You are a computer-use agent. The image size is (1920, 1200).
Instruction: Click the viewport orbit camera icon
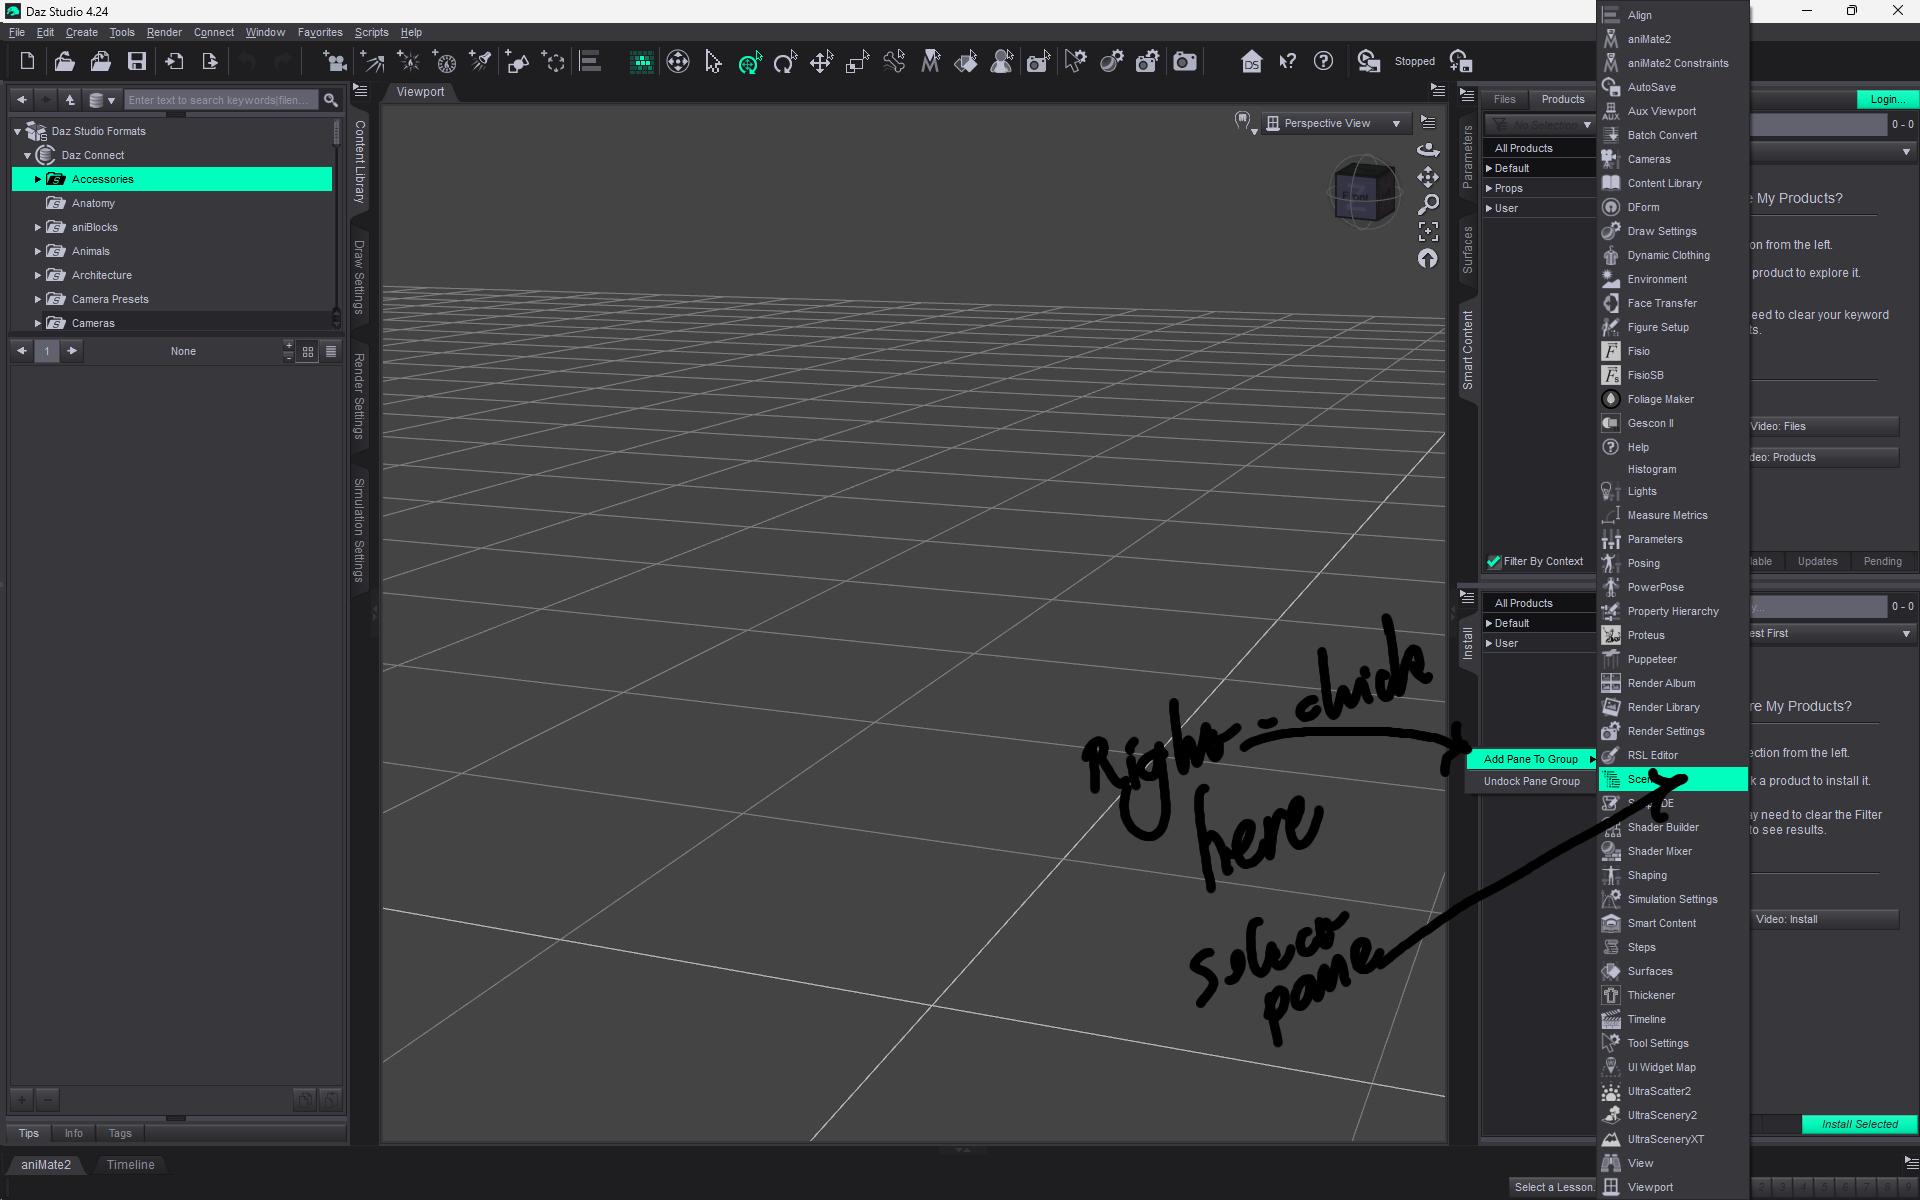pos(1428,150)
